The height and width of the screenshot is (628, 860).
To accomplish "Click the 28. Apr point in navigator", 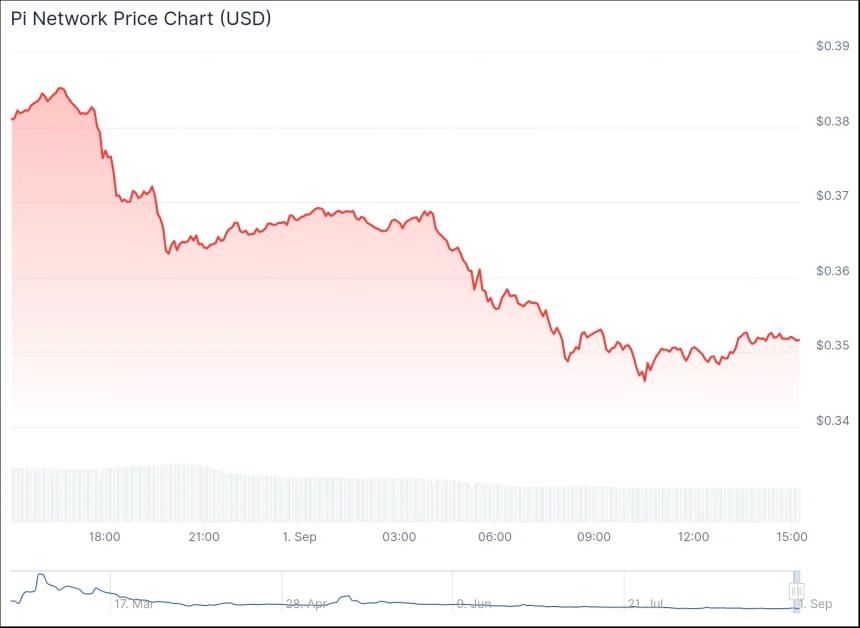I will [307, 604].
